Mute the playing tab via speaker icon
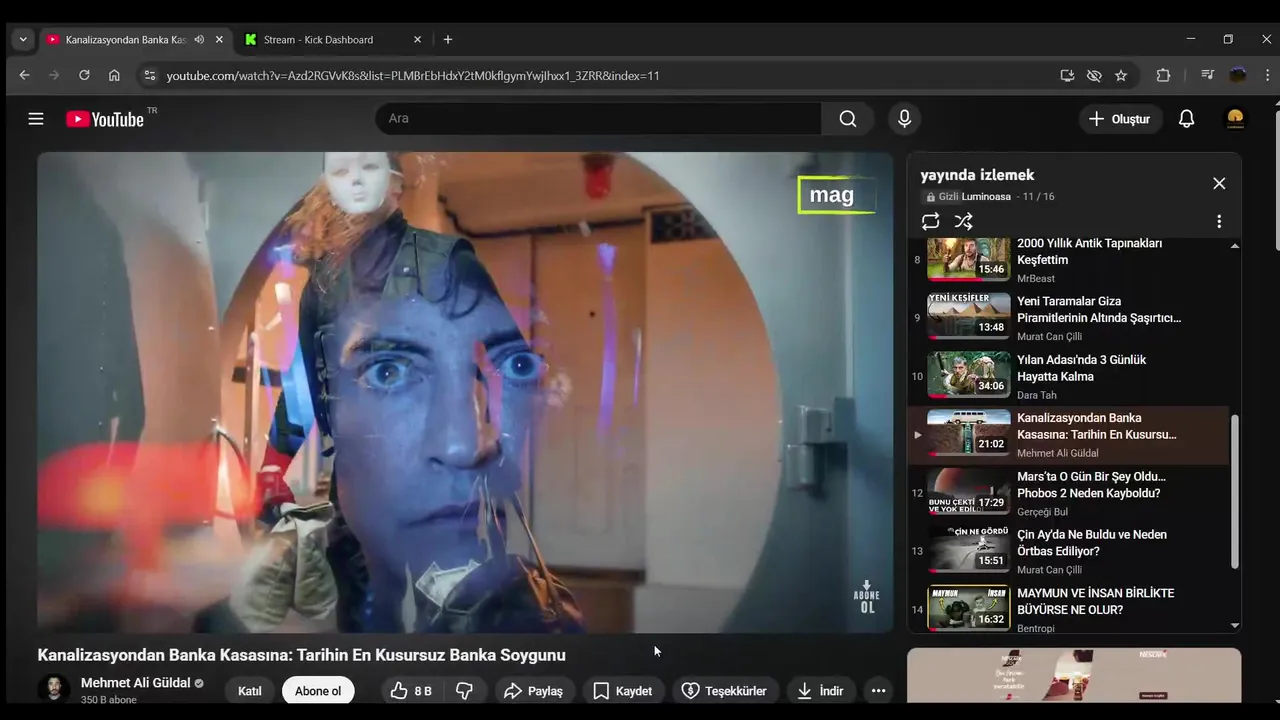 [199, 40]
